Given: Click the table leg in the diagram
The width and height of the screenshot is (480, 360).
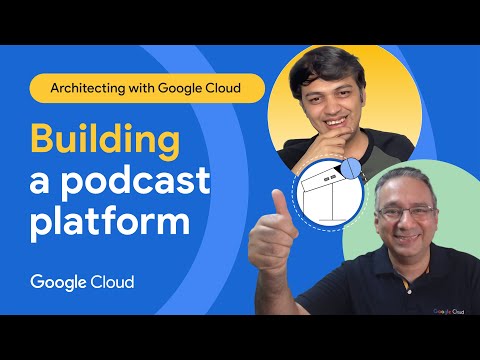Looking at the screenshot, I should (334, 202).
